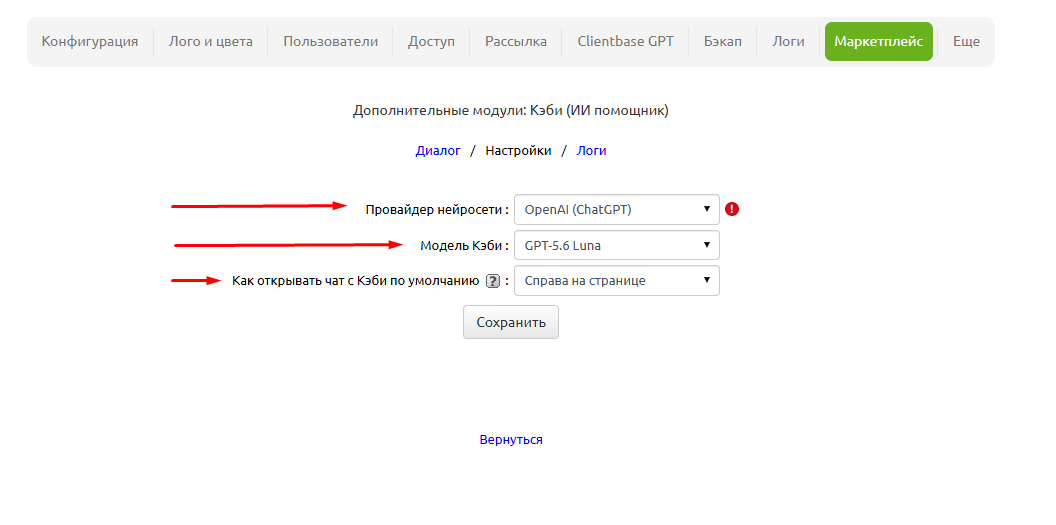The height and width of the screenshot is (525, 1056).
Task: Open the Модель Кэби dropdown
Action: coord(616,246)
